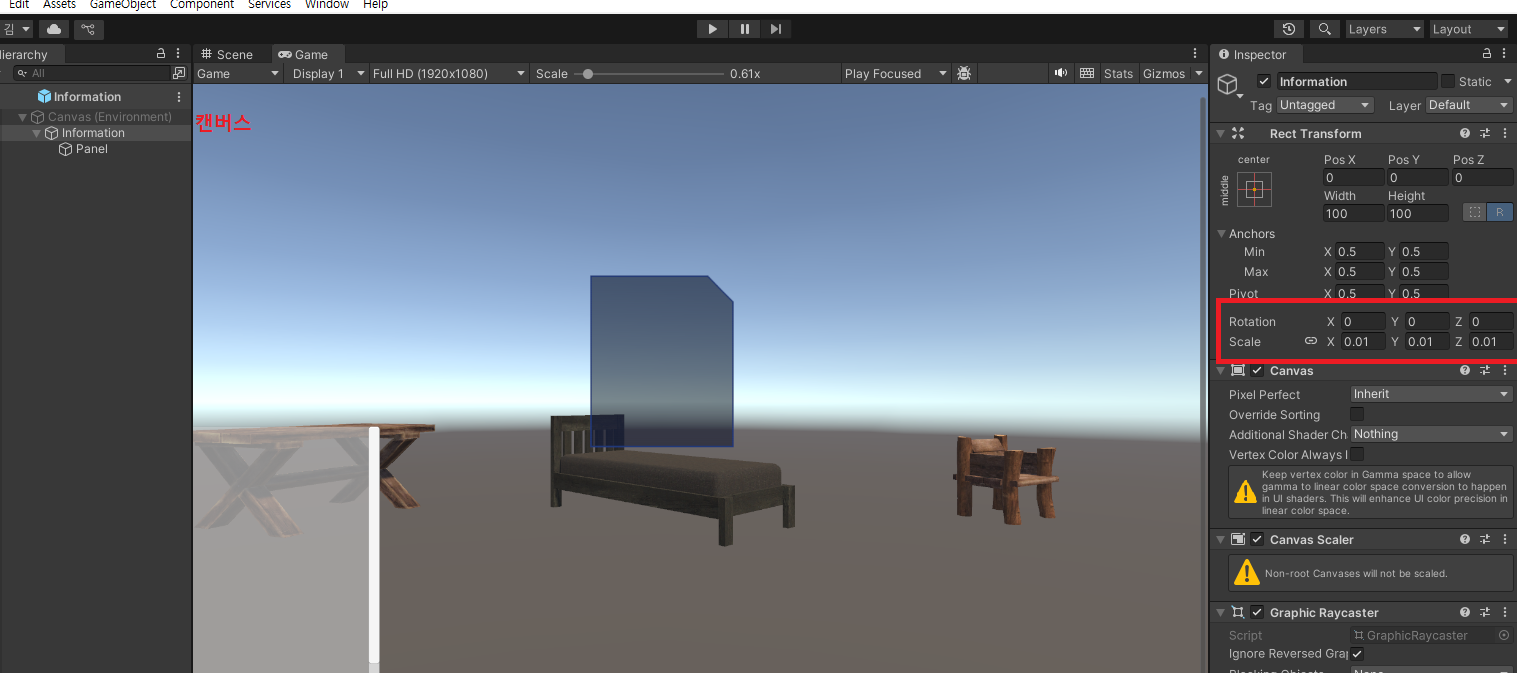Open the Services menu
The height and width of the screenshot is (673, 1517).
269,5
